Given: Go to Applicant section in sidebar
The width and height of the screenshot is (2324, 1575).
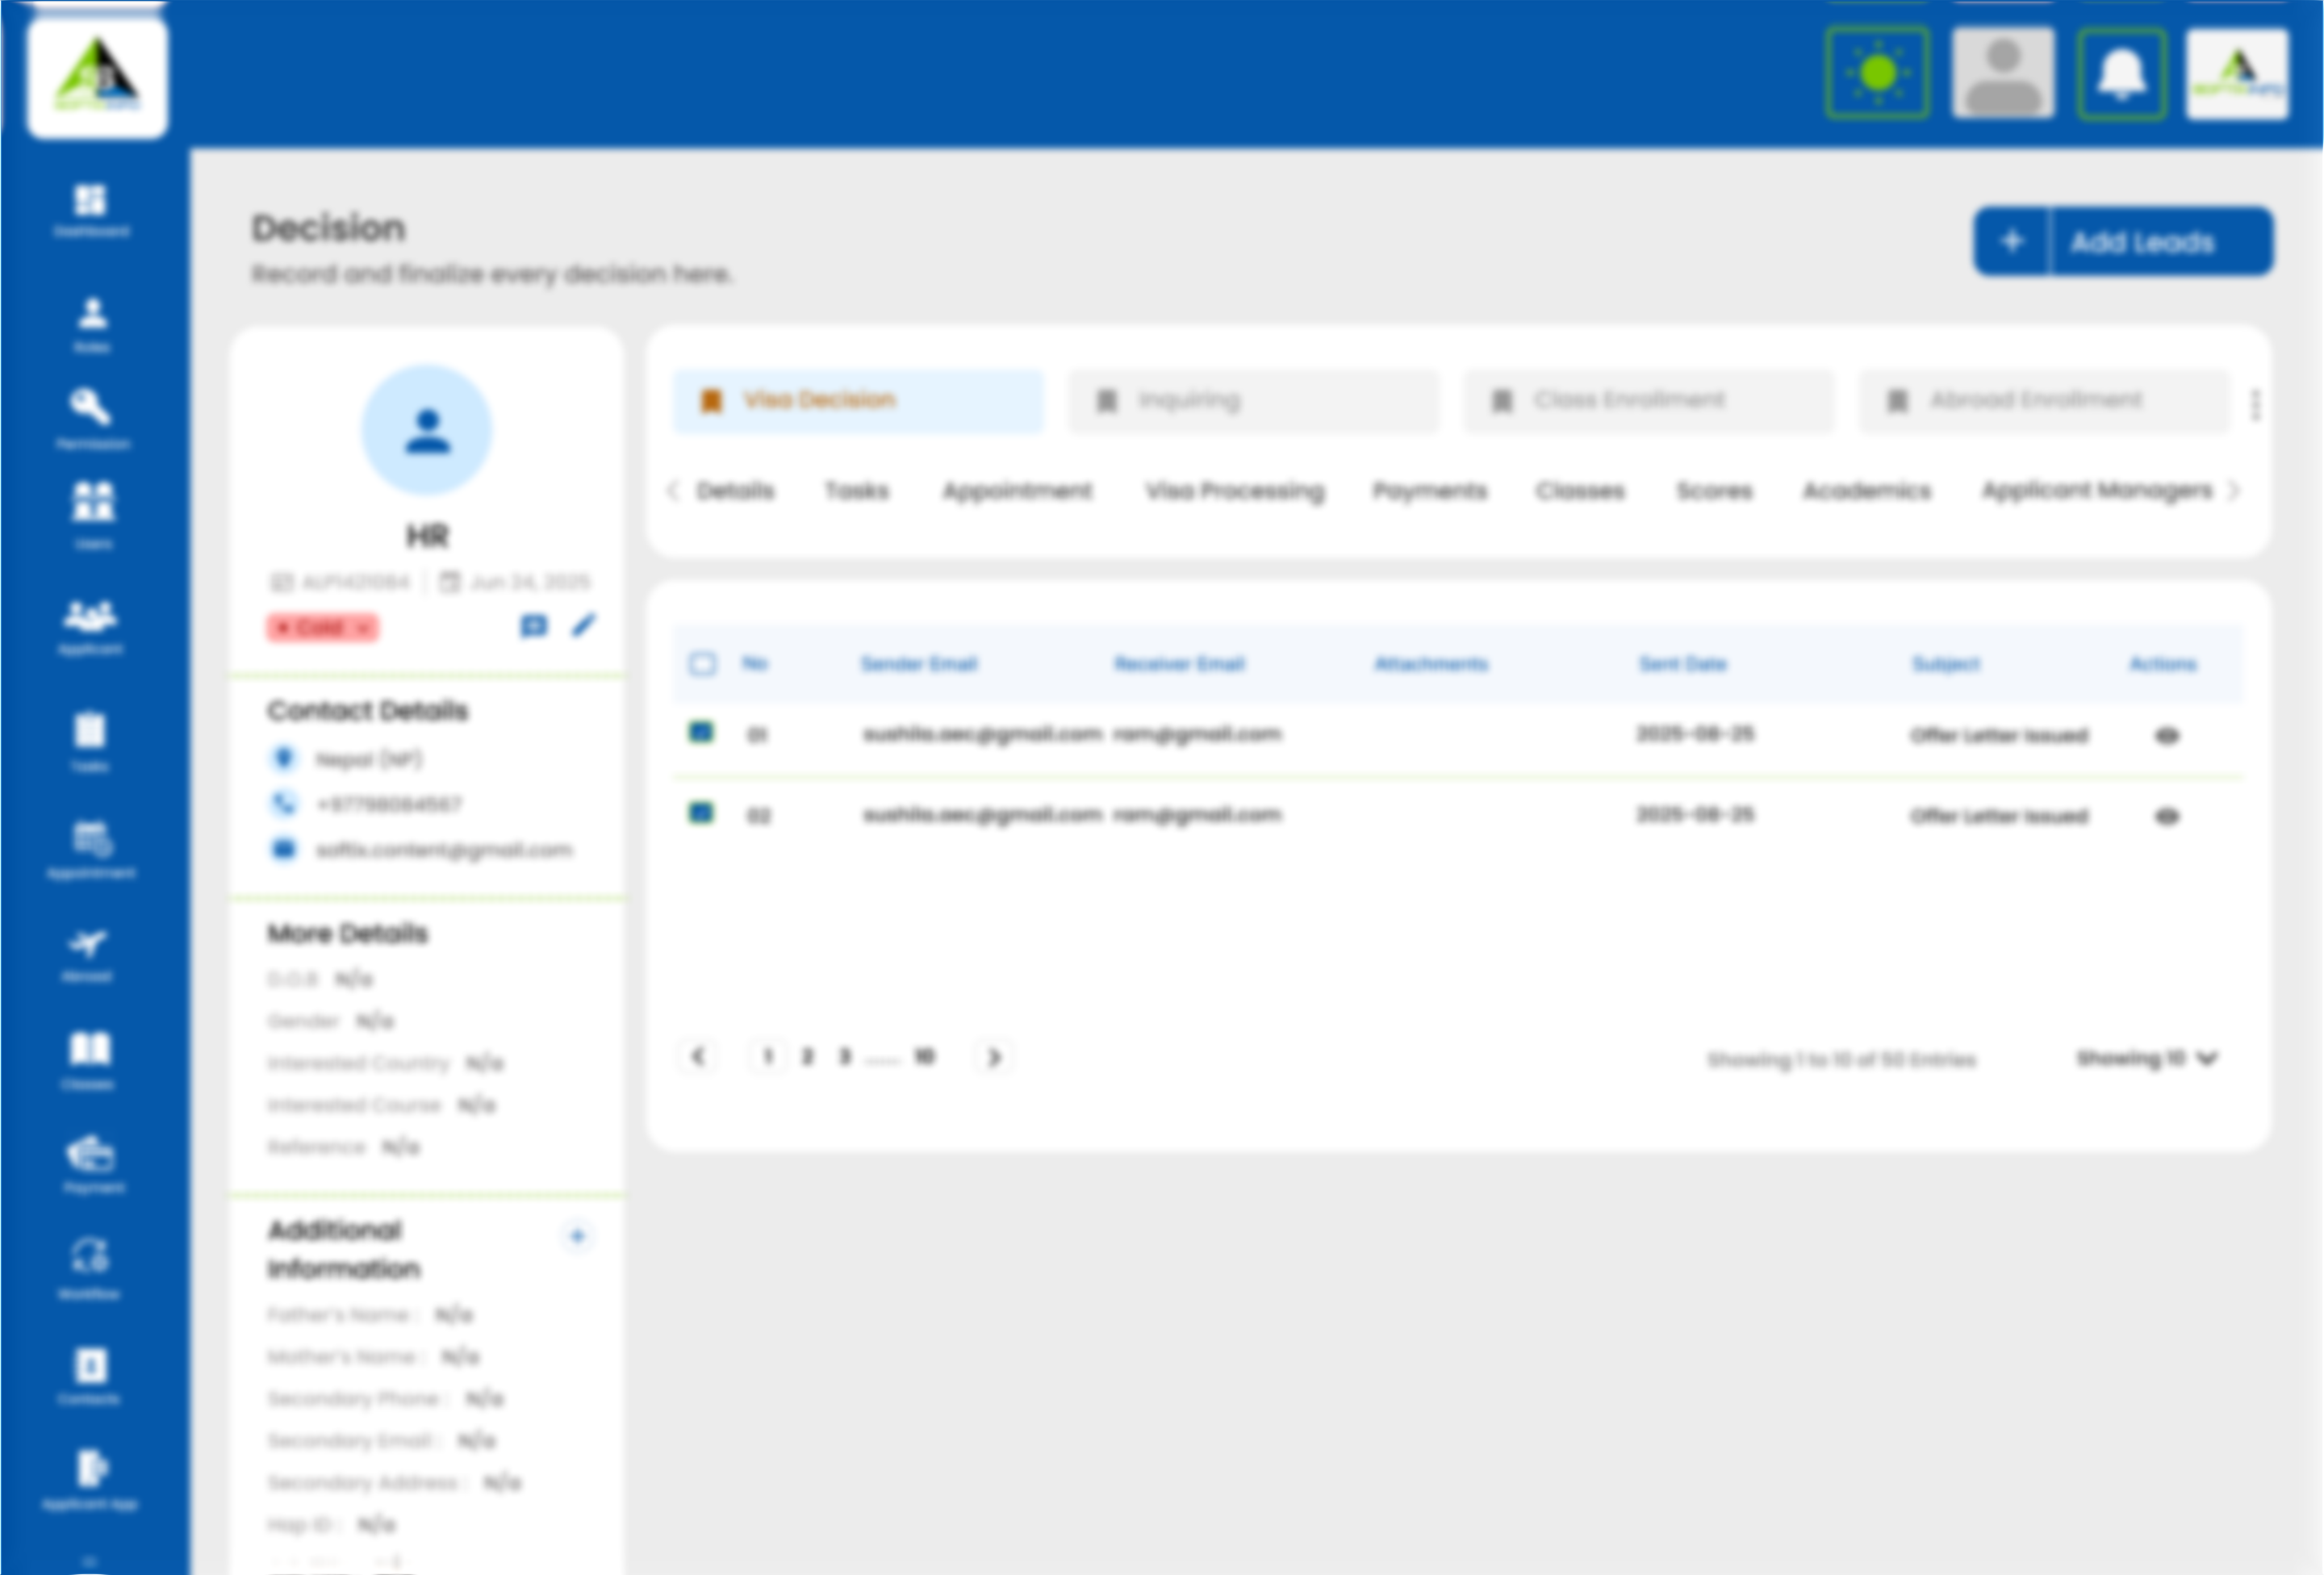Looking at the screenshot, I should tap(91, 619).
